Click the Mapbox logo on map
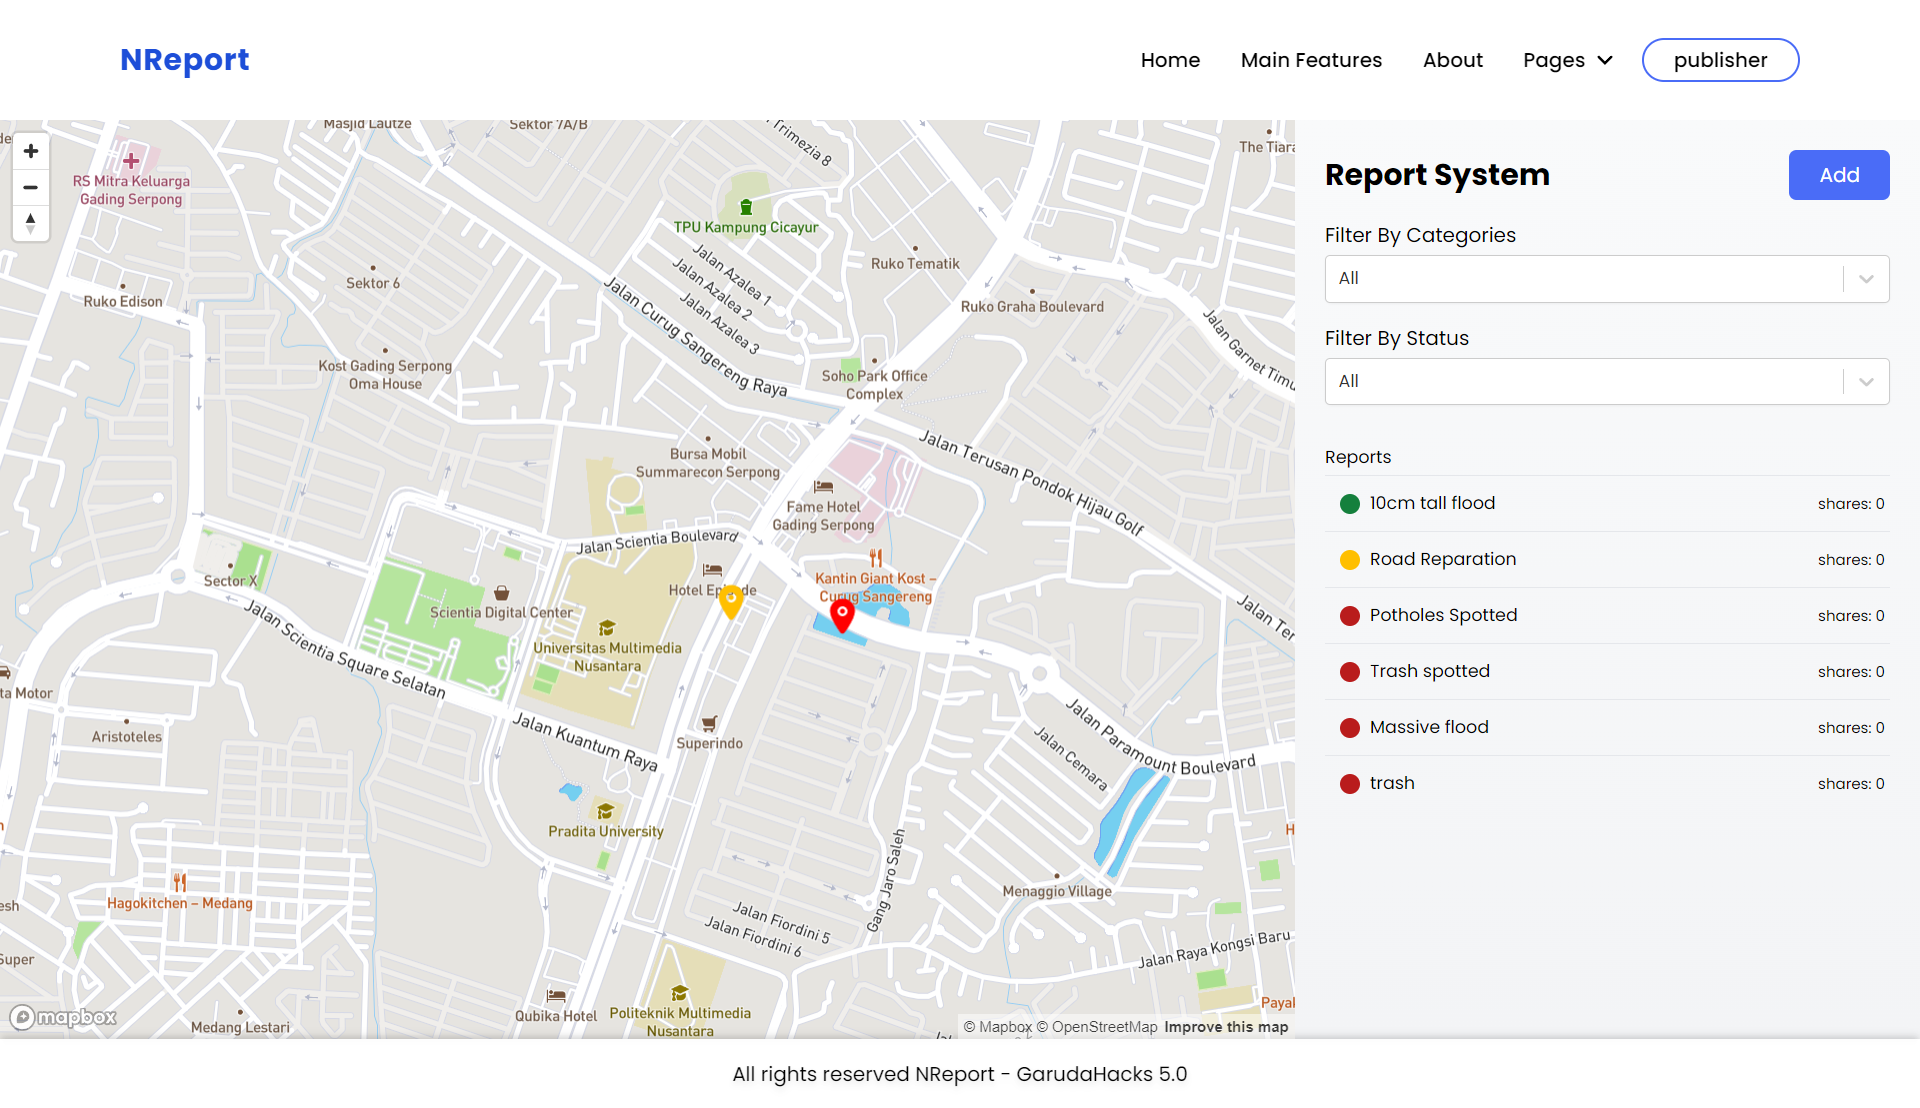The height and width of the screenshot is (1108, 1920). point(64,1017)
